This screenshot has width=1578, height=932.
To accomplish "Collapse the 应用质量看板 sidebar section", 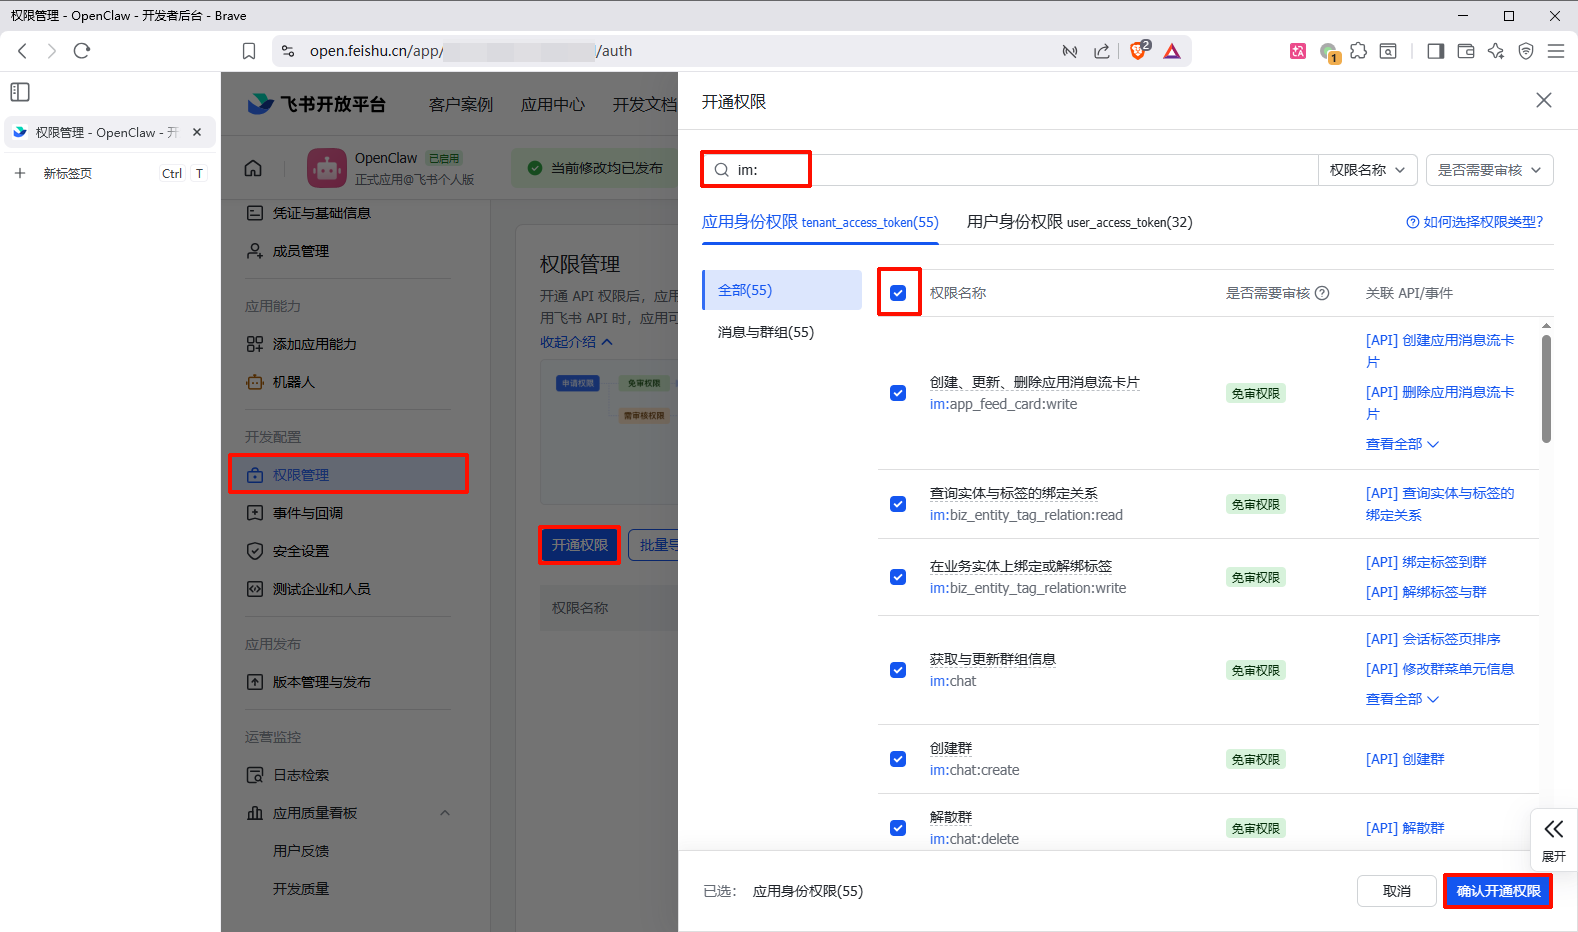I will 445,813.
